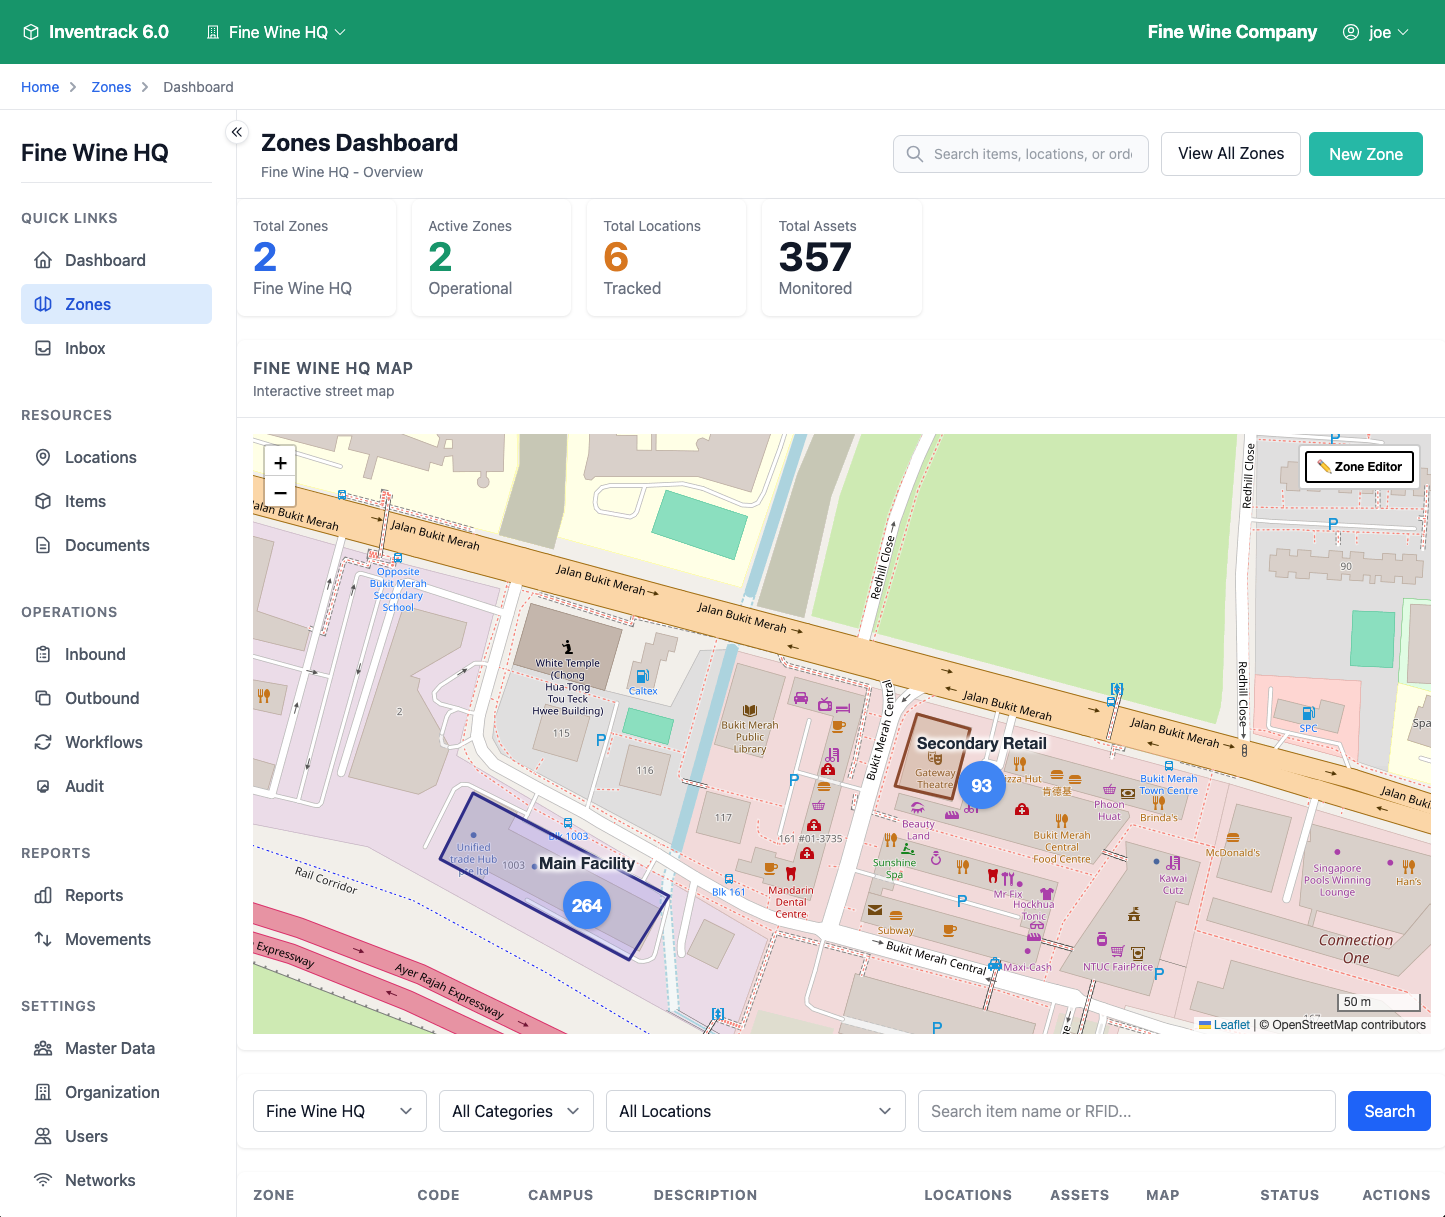The height and width of the screenshot is (1217, 1445).
Task: Open the Leaflet attribution link
Action: click(x=1231, y=1025)
